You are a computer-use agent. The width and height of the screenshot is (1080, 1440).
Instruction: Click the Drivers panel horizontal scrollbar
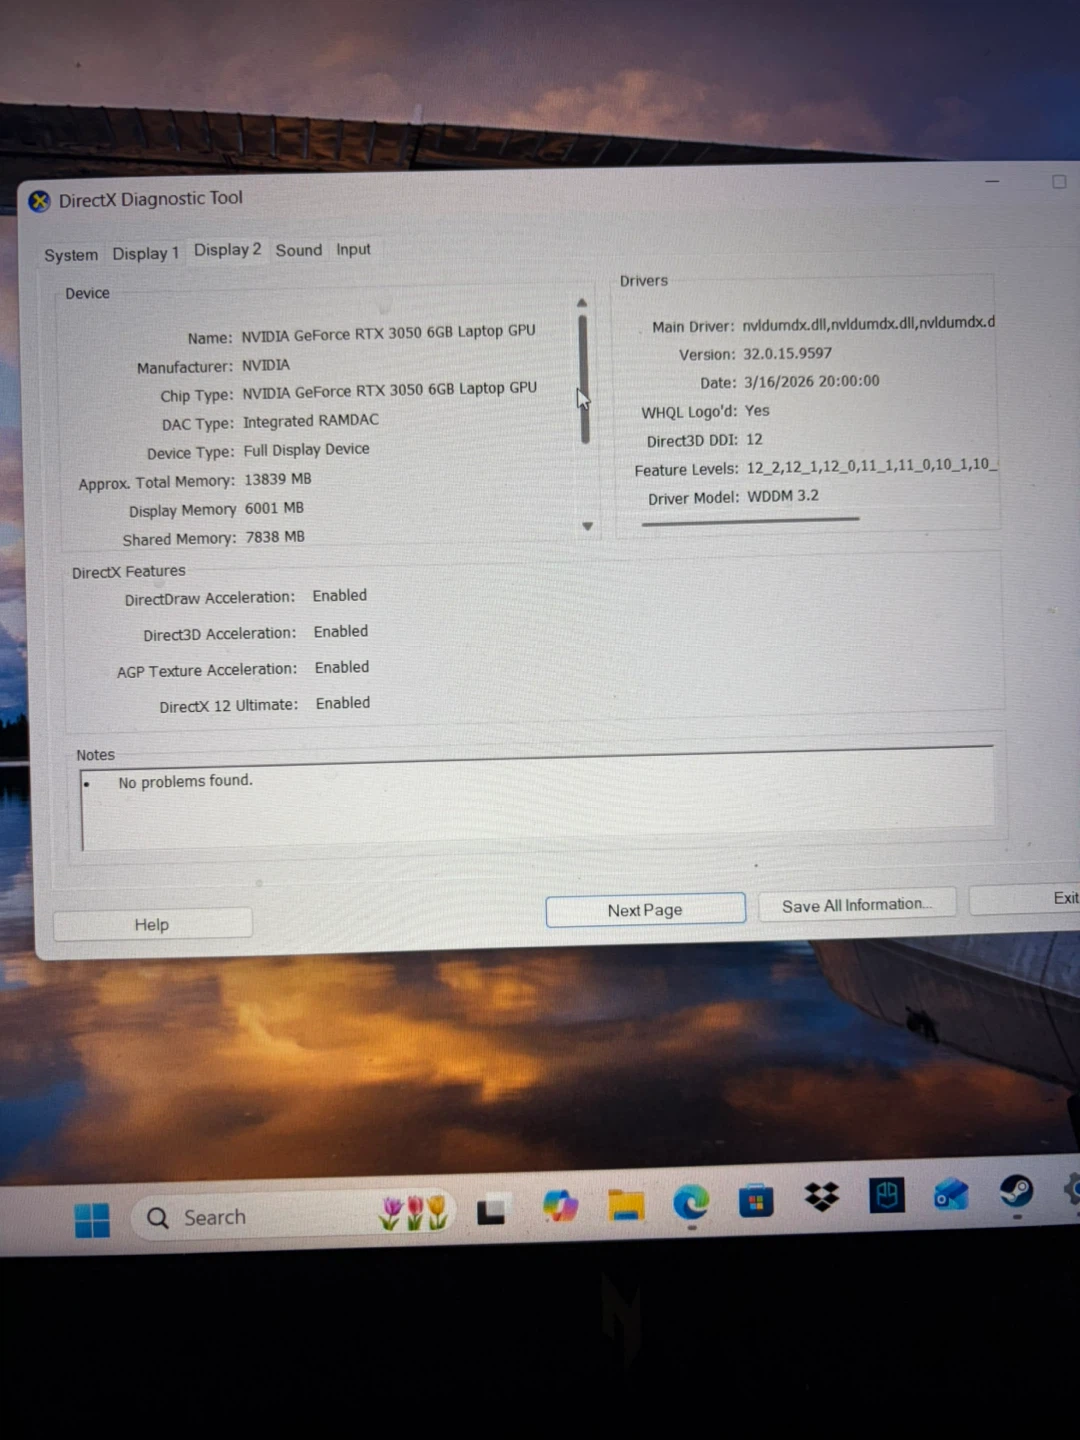click(x=751, y=520)
